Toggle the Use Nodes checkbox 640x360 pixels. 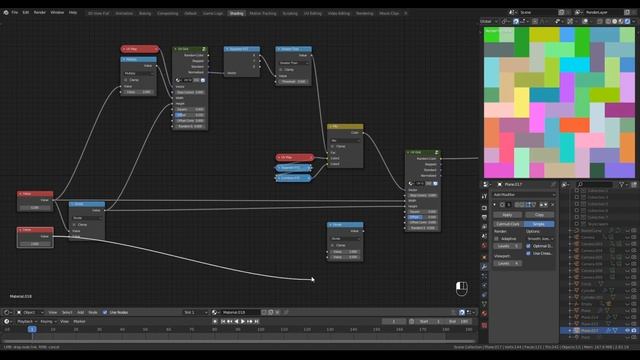click(x=105, y=312)
